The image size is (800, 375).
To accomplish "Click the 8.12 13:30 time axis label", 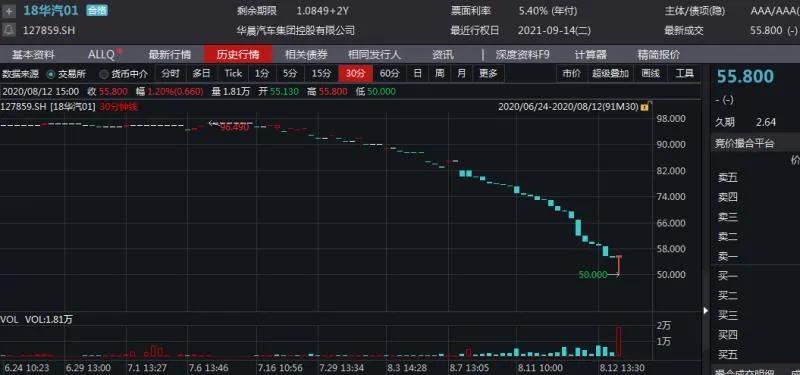I will point(621,367).
